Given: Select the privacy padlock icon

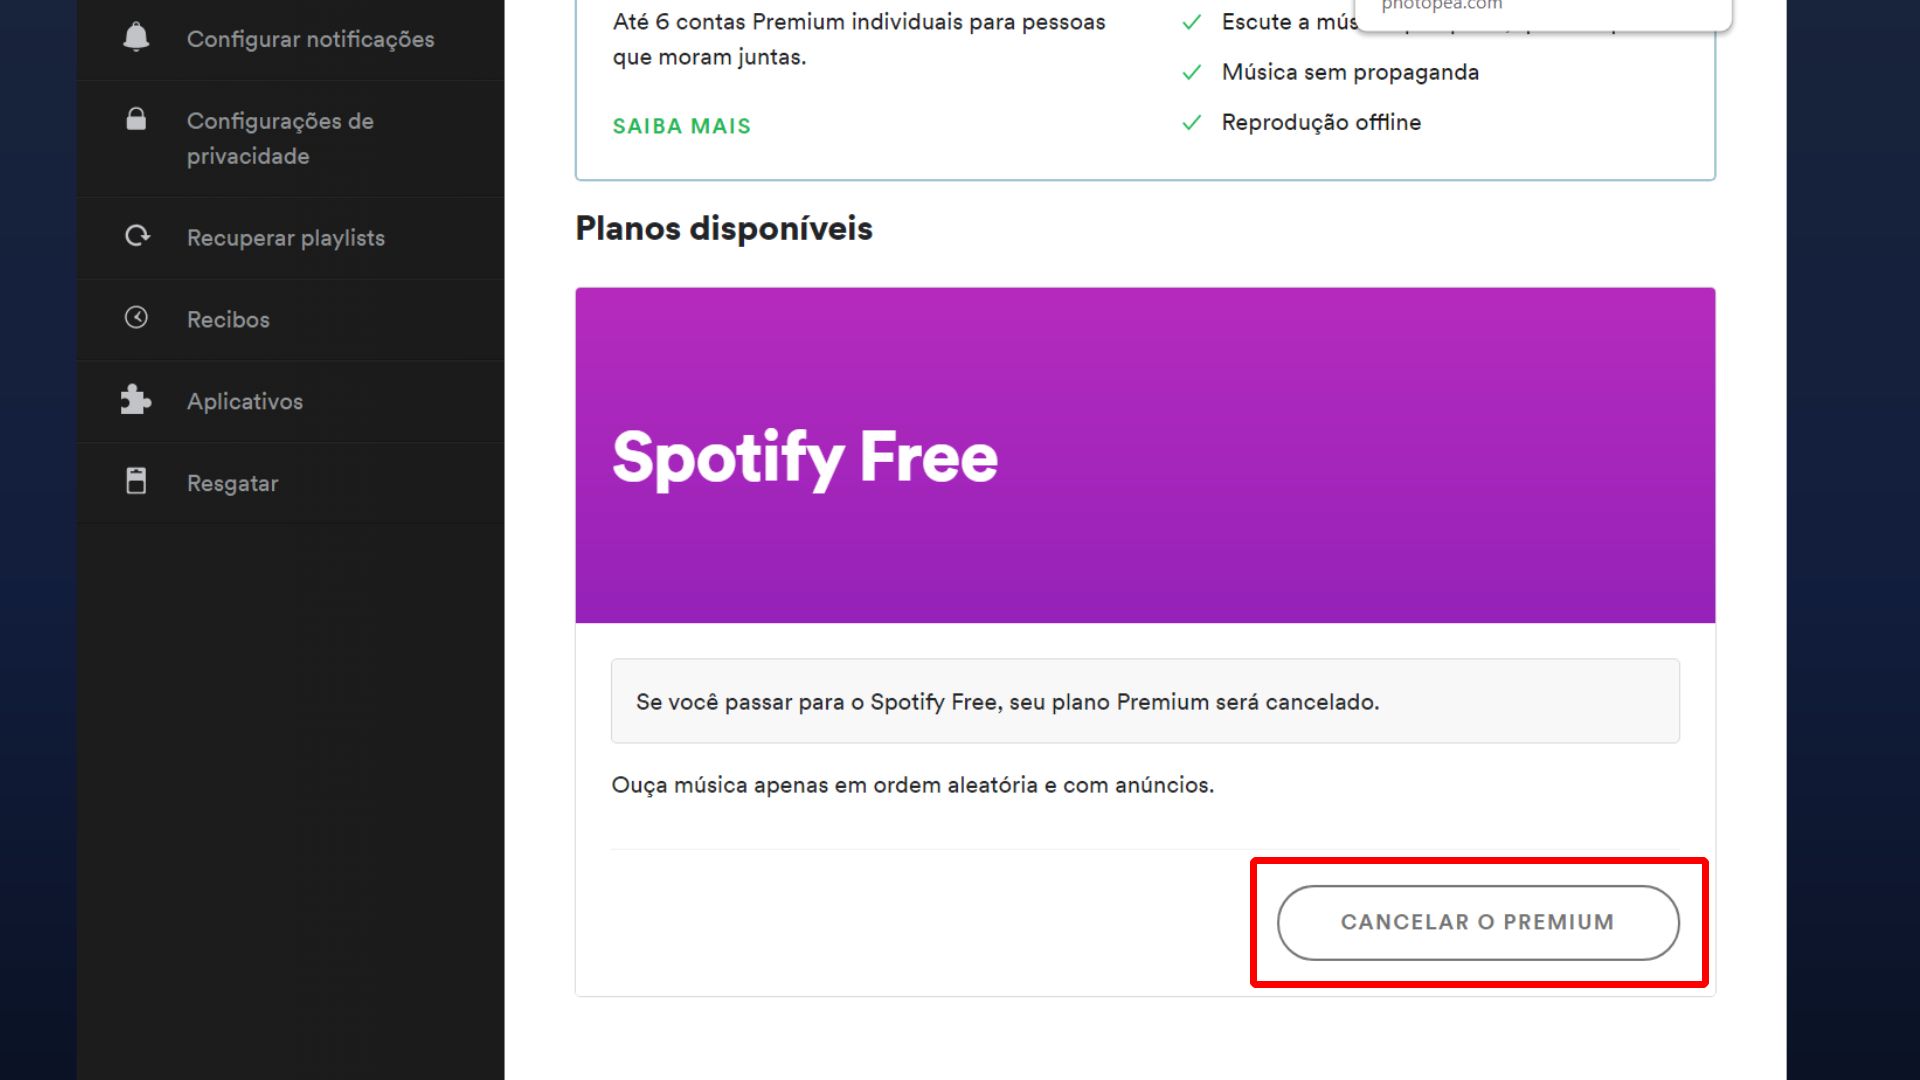Looking at the screenshot, I should (x=136, y=119).
